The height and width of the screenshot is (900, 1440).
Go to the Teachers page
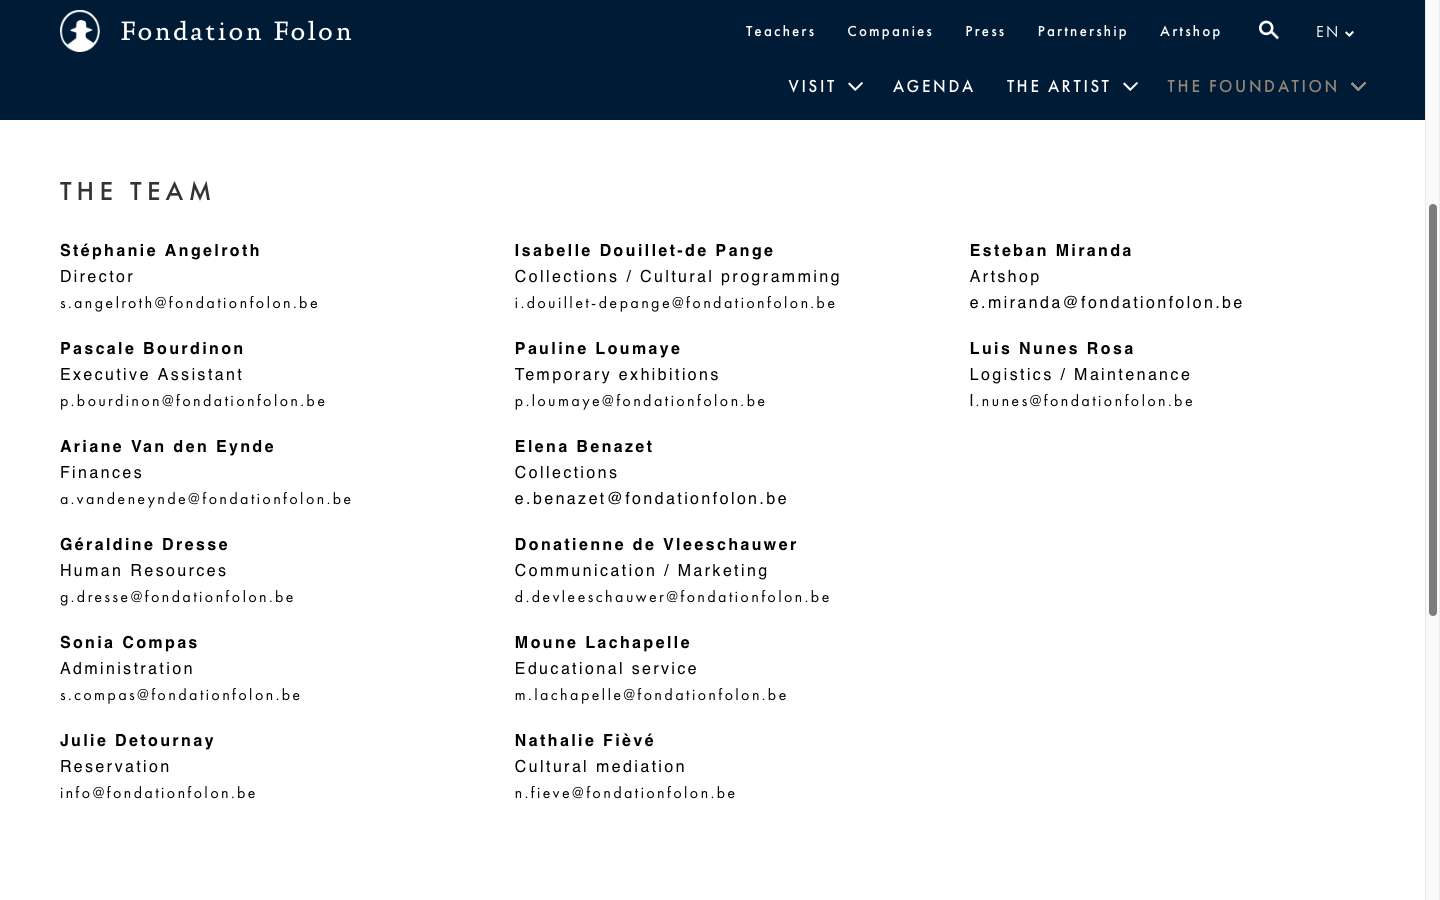pyautogui.click(x=780, y=32)
